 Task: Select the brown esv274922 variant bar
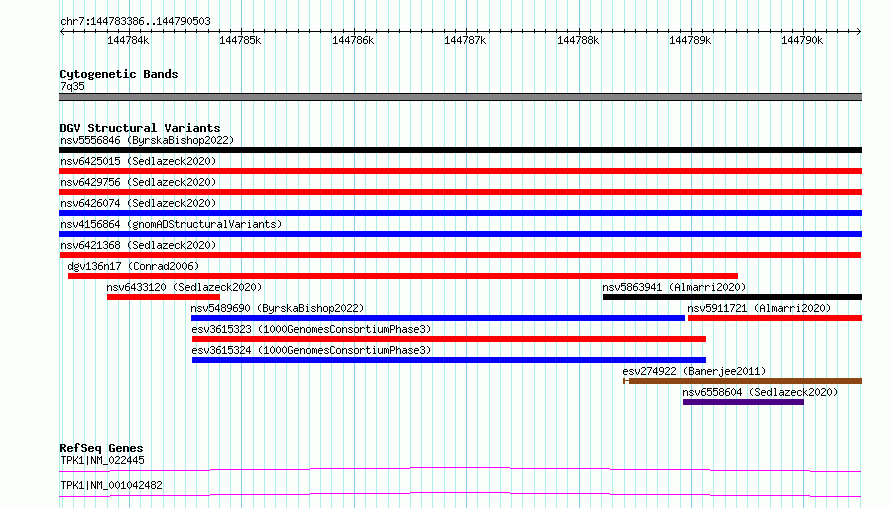pyautogui.click(x=742, y=381)
